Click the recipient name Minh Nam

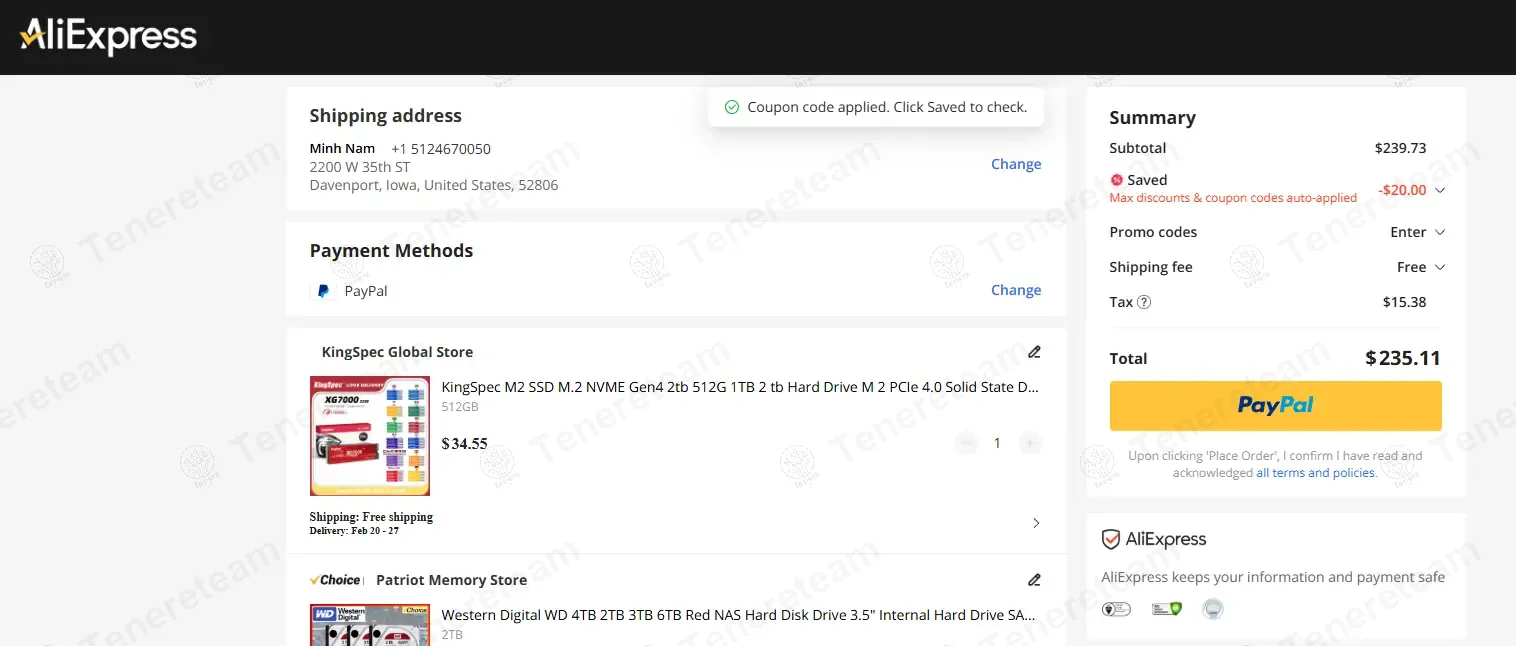[x=342, y=149]
